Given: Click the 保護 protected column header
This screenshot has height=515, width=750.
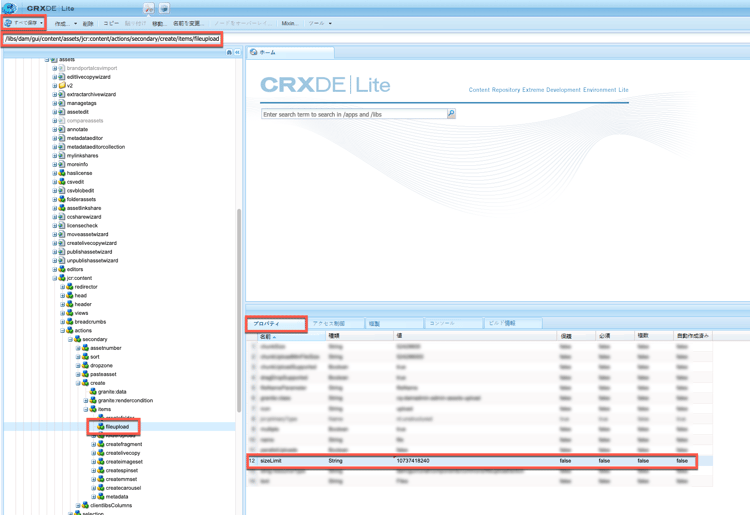Looking at the screenshot, I should coord(576,336).
